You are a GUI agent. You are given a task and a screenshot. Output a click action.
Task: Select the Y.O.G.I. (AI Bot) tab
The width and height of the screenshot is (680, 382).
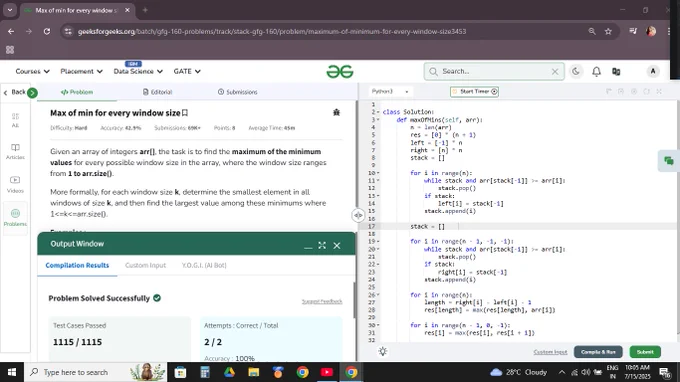pos(204,265)
